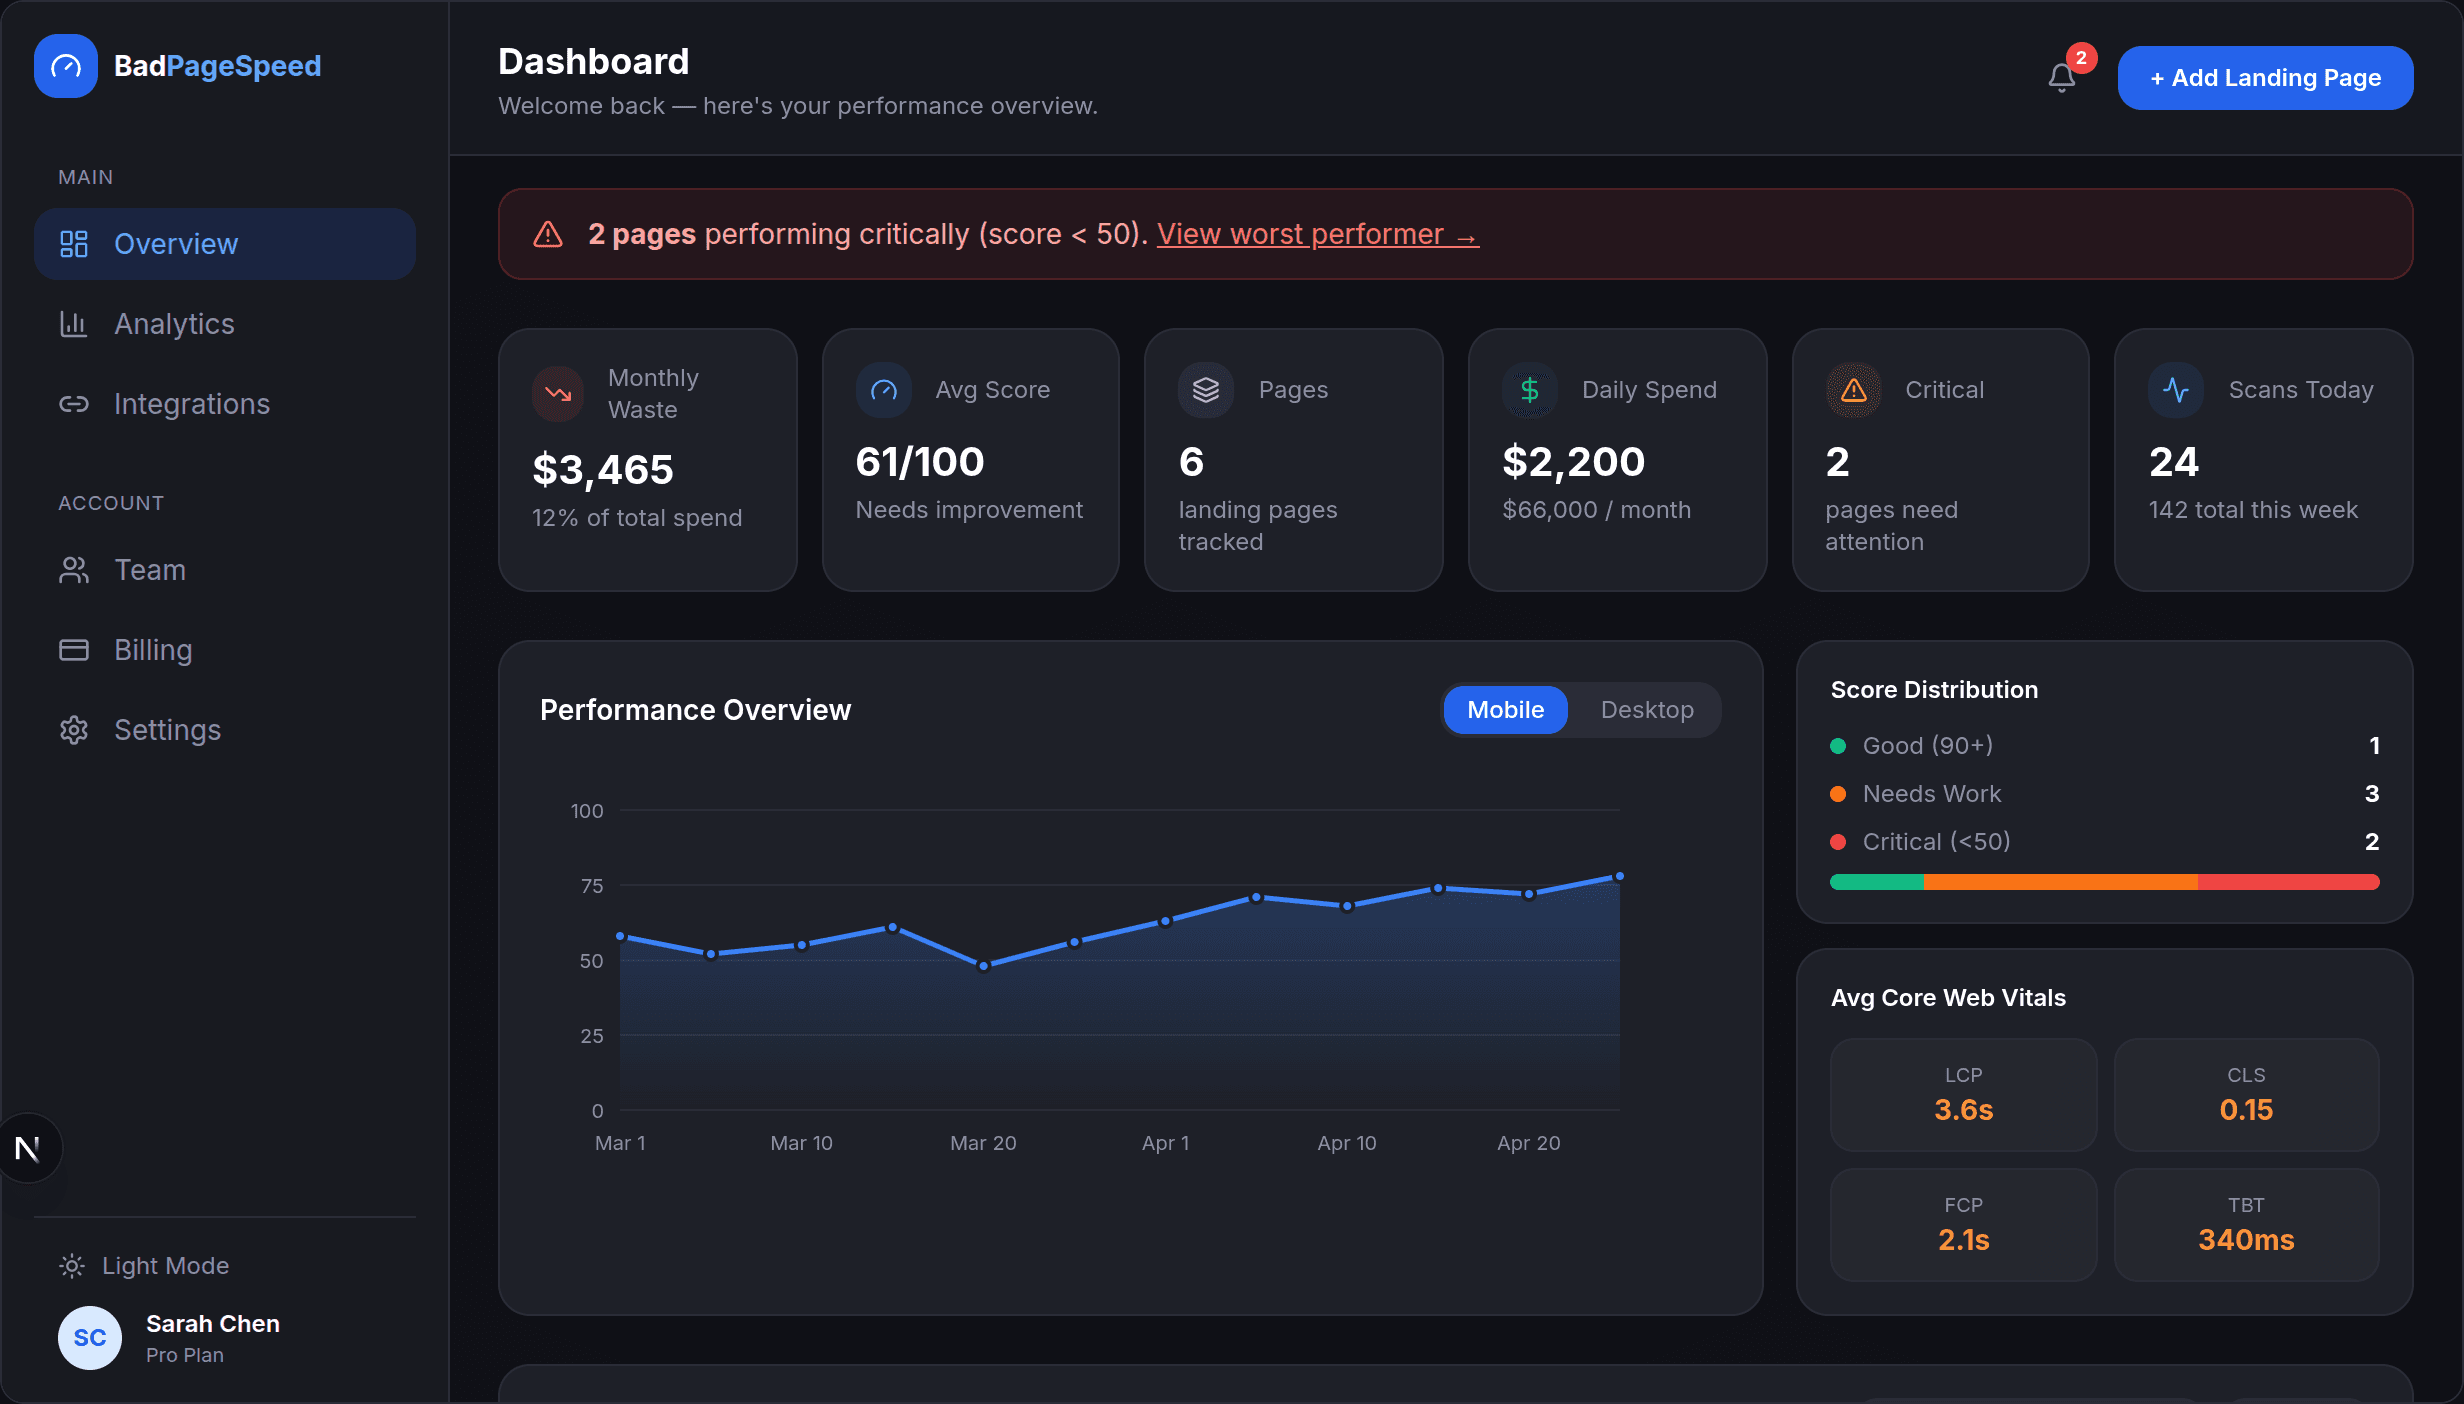2464x1404 pixels.
Task: Click the Avg Core Web Vitals heading
Action: 1948,998
